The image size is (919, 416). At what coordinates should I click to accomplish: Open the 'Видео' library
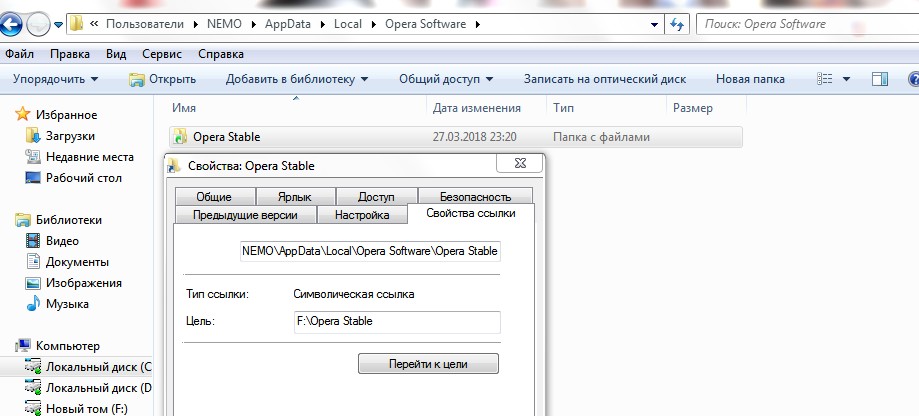click(x=62, y=241)
